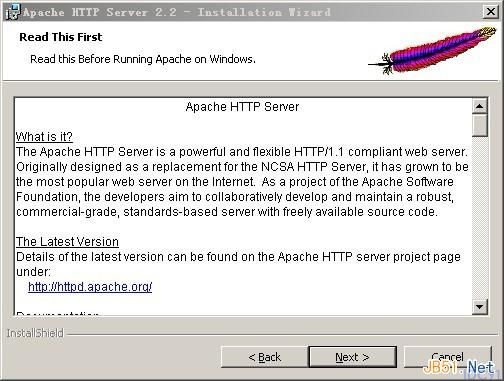Image resolution: width=504 pixels, height=381 pixels.
Task: Click the 'Read This First' header text
Action: pos(61,37)
